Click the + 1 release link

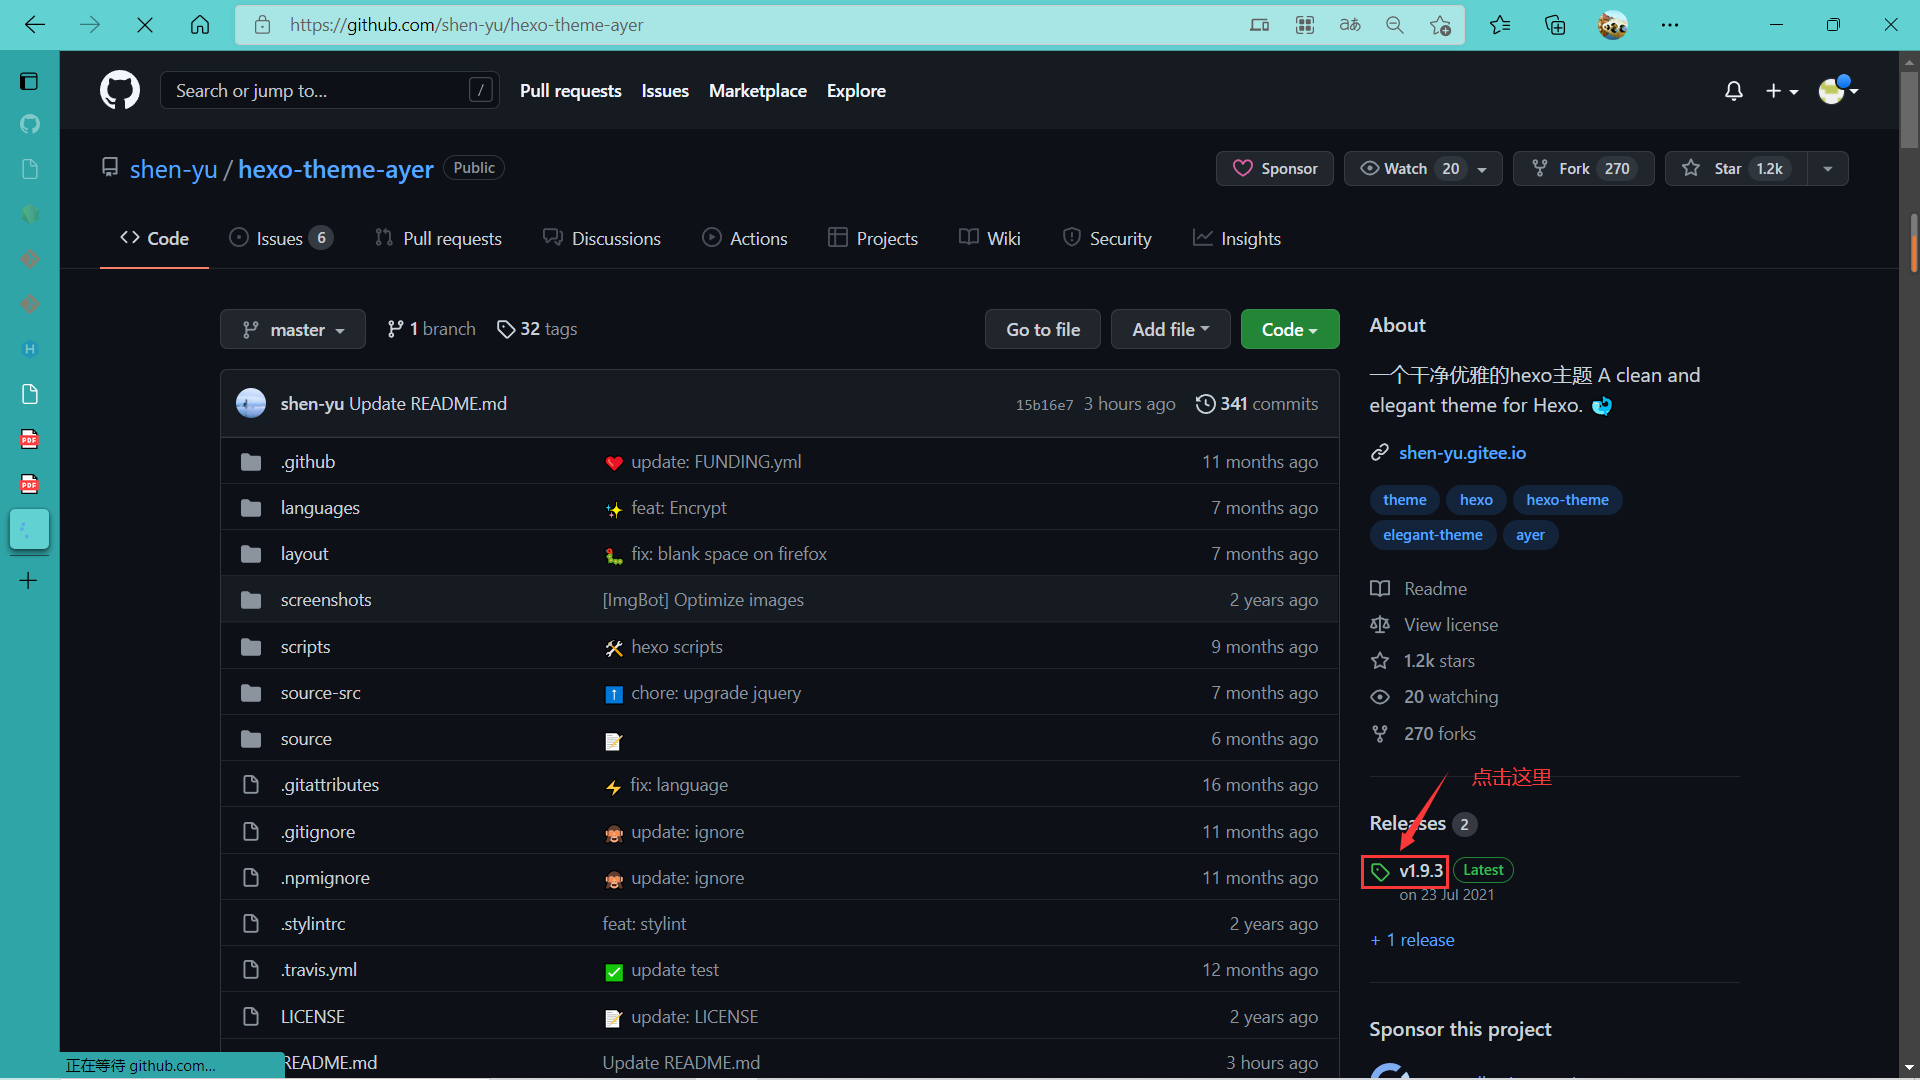(x=1412, y=940)
